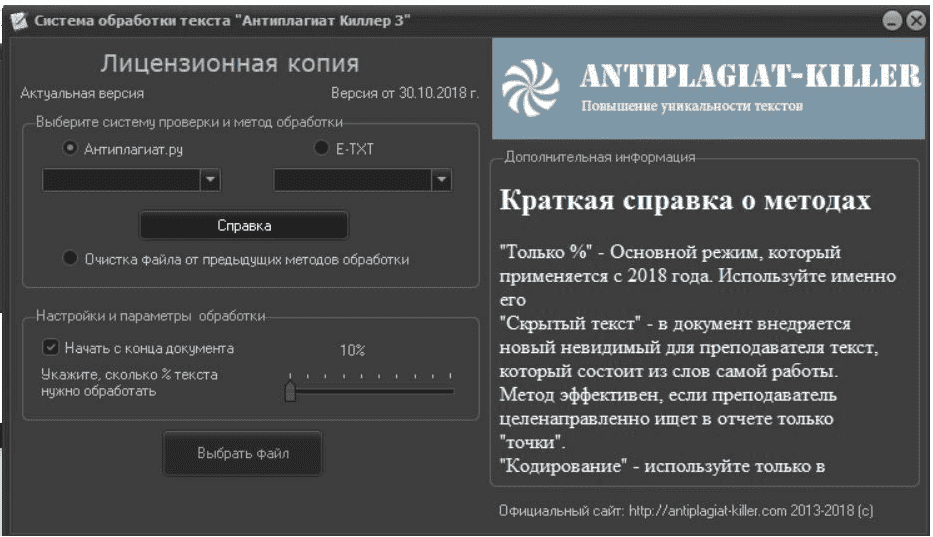
Task: Close the Антиплагиат Киллер window
Action: pos(916,21)
